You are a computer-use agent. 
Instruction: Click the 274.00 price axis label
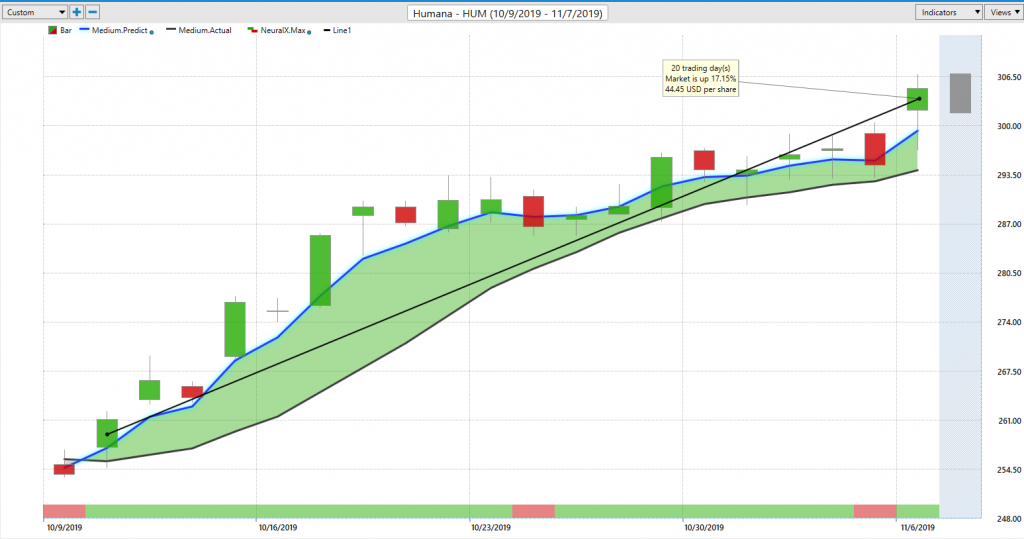tap(1009, 322)
